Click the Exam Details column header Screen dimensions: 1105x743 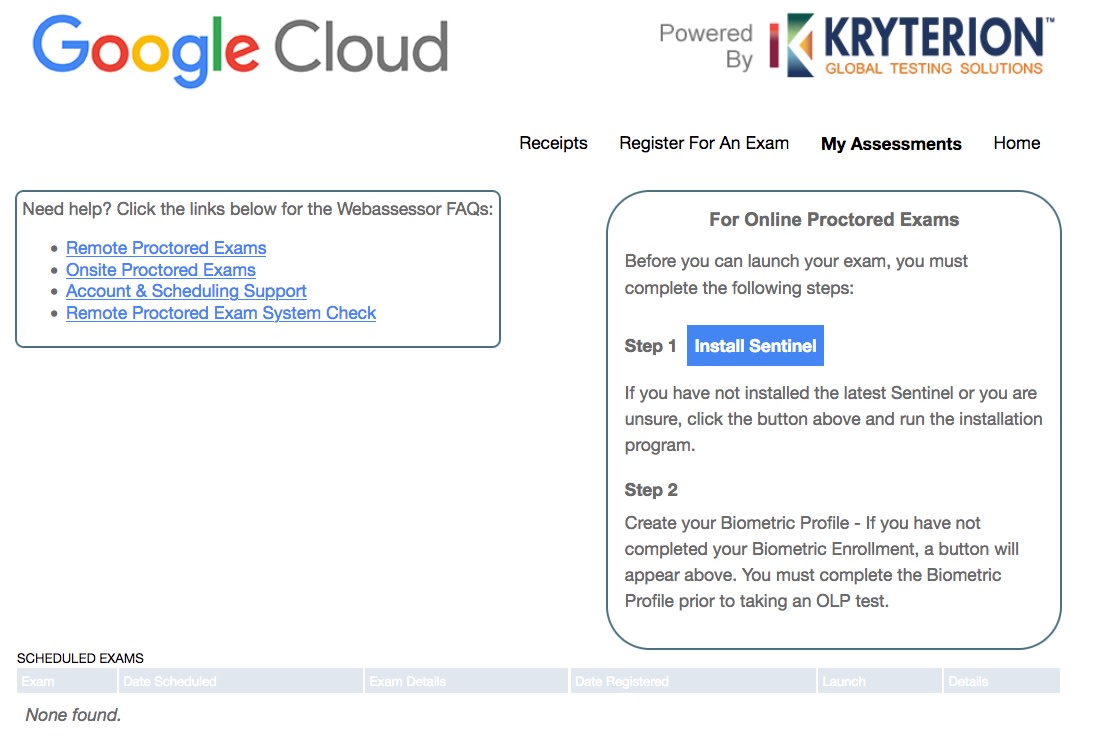(x=466, y=681)
